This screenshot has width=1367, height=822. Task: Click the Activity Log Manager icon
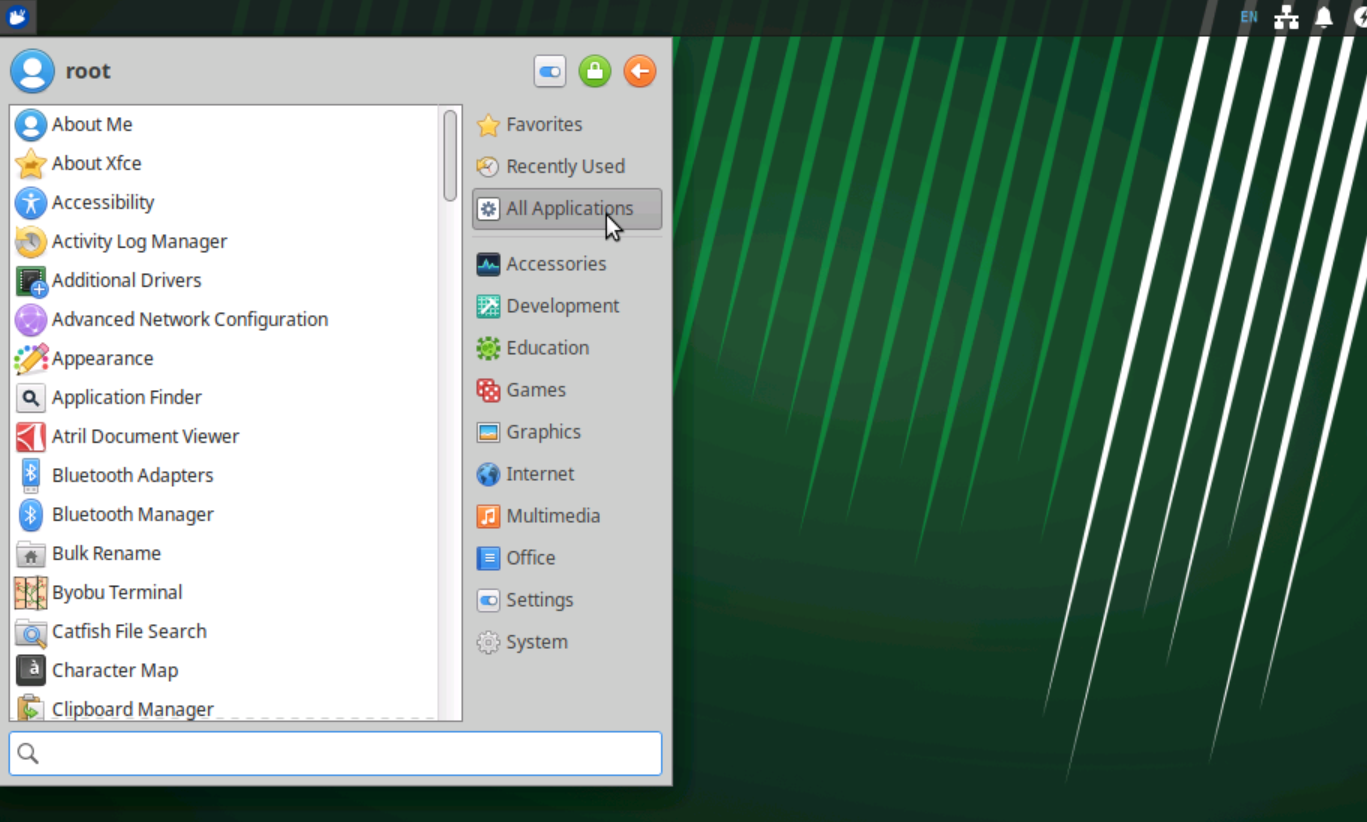31,242
